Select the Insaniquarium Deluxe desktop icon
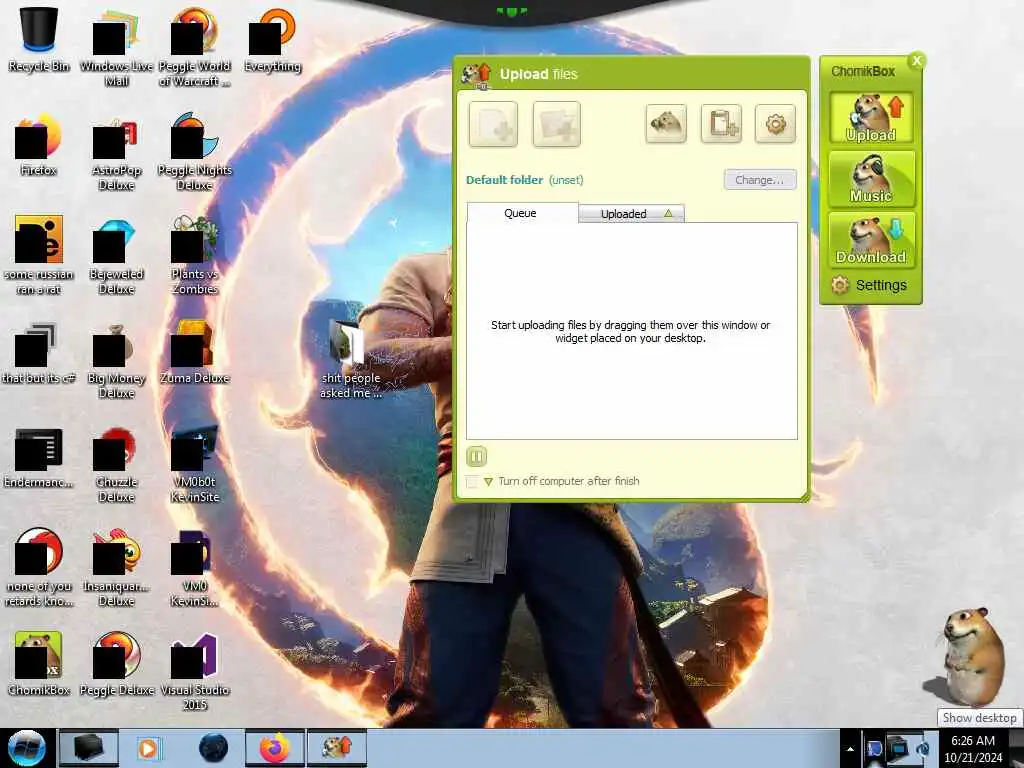This screenshot has height=768, width=1024. pos(116,568)
